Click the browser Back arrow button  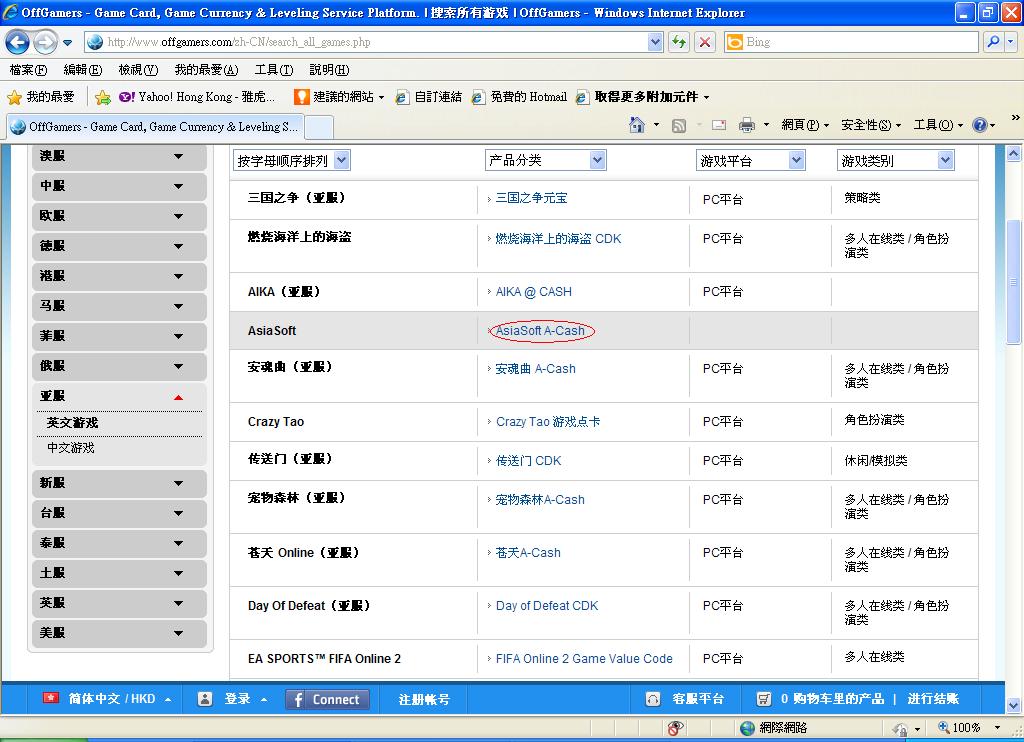(18, 42)
